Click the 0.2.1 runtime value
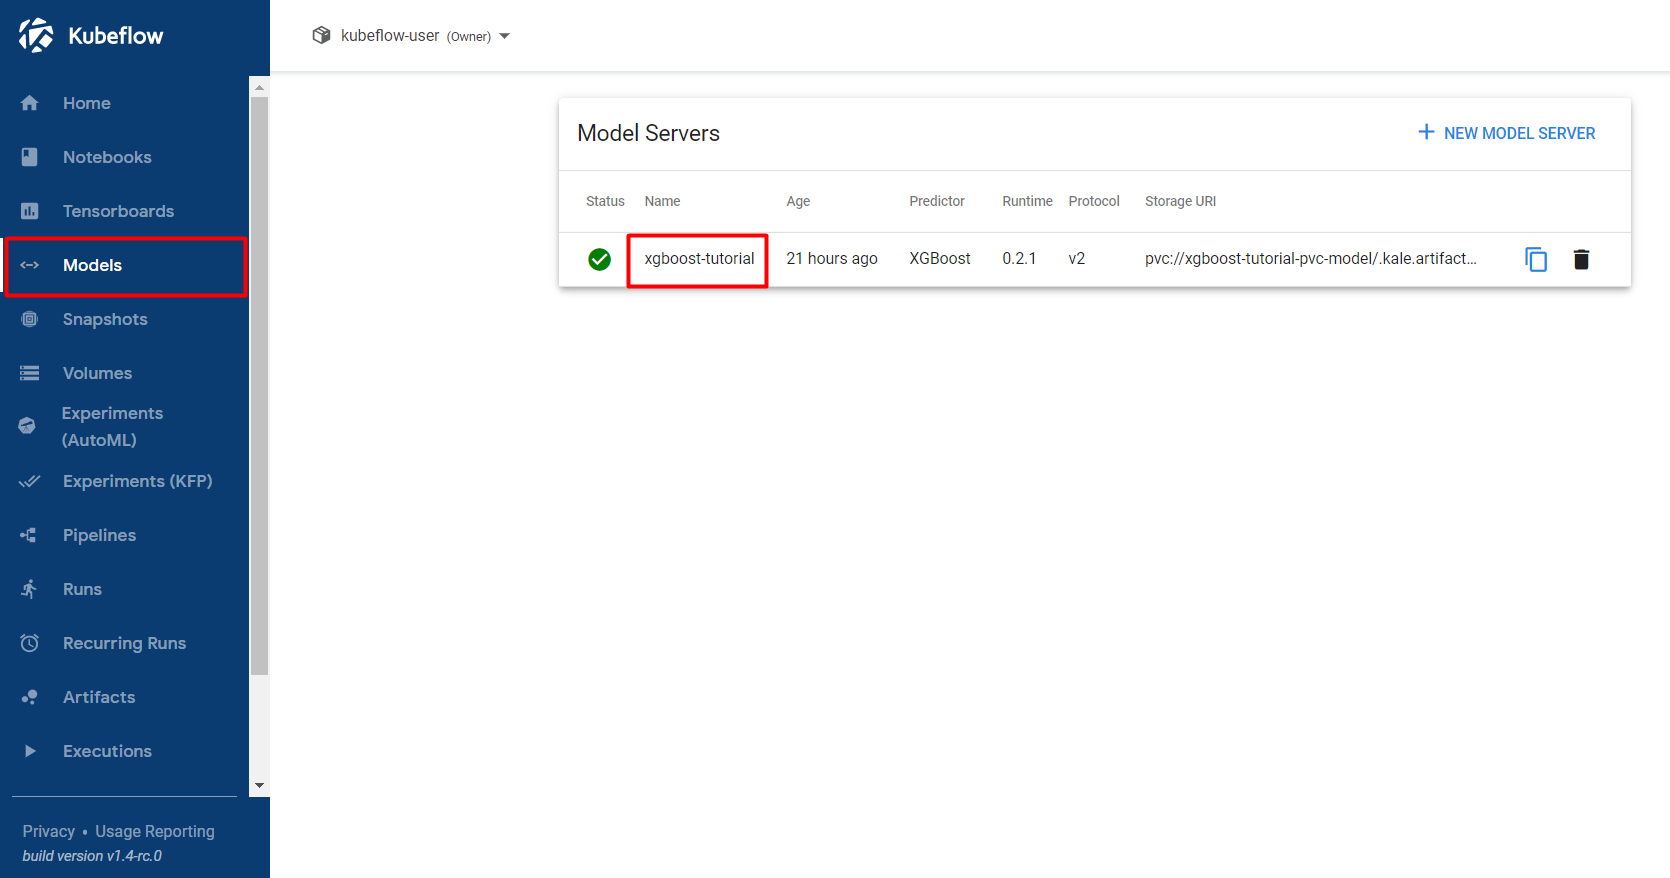Viewport: 1670px width, 878px height. 1019,259
